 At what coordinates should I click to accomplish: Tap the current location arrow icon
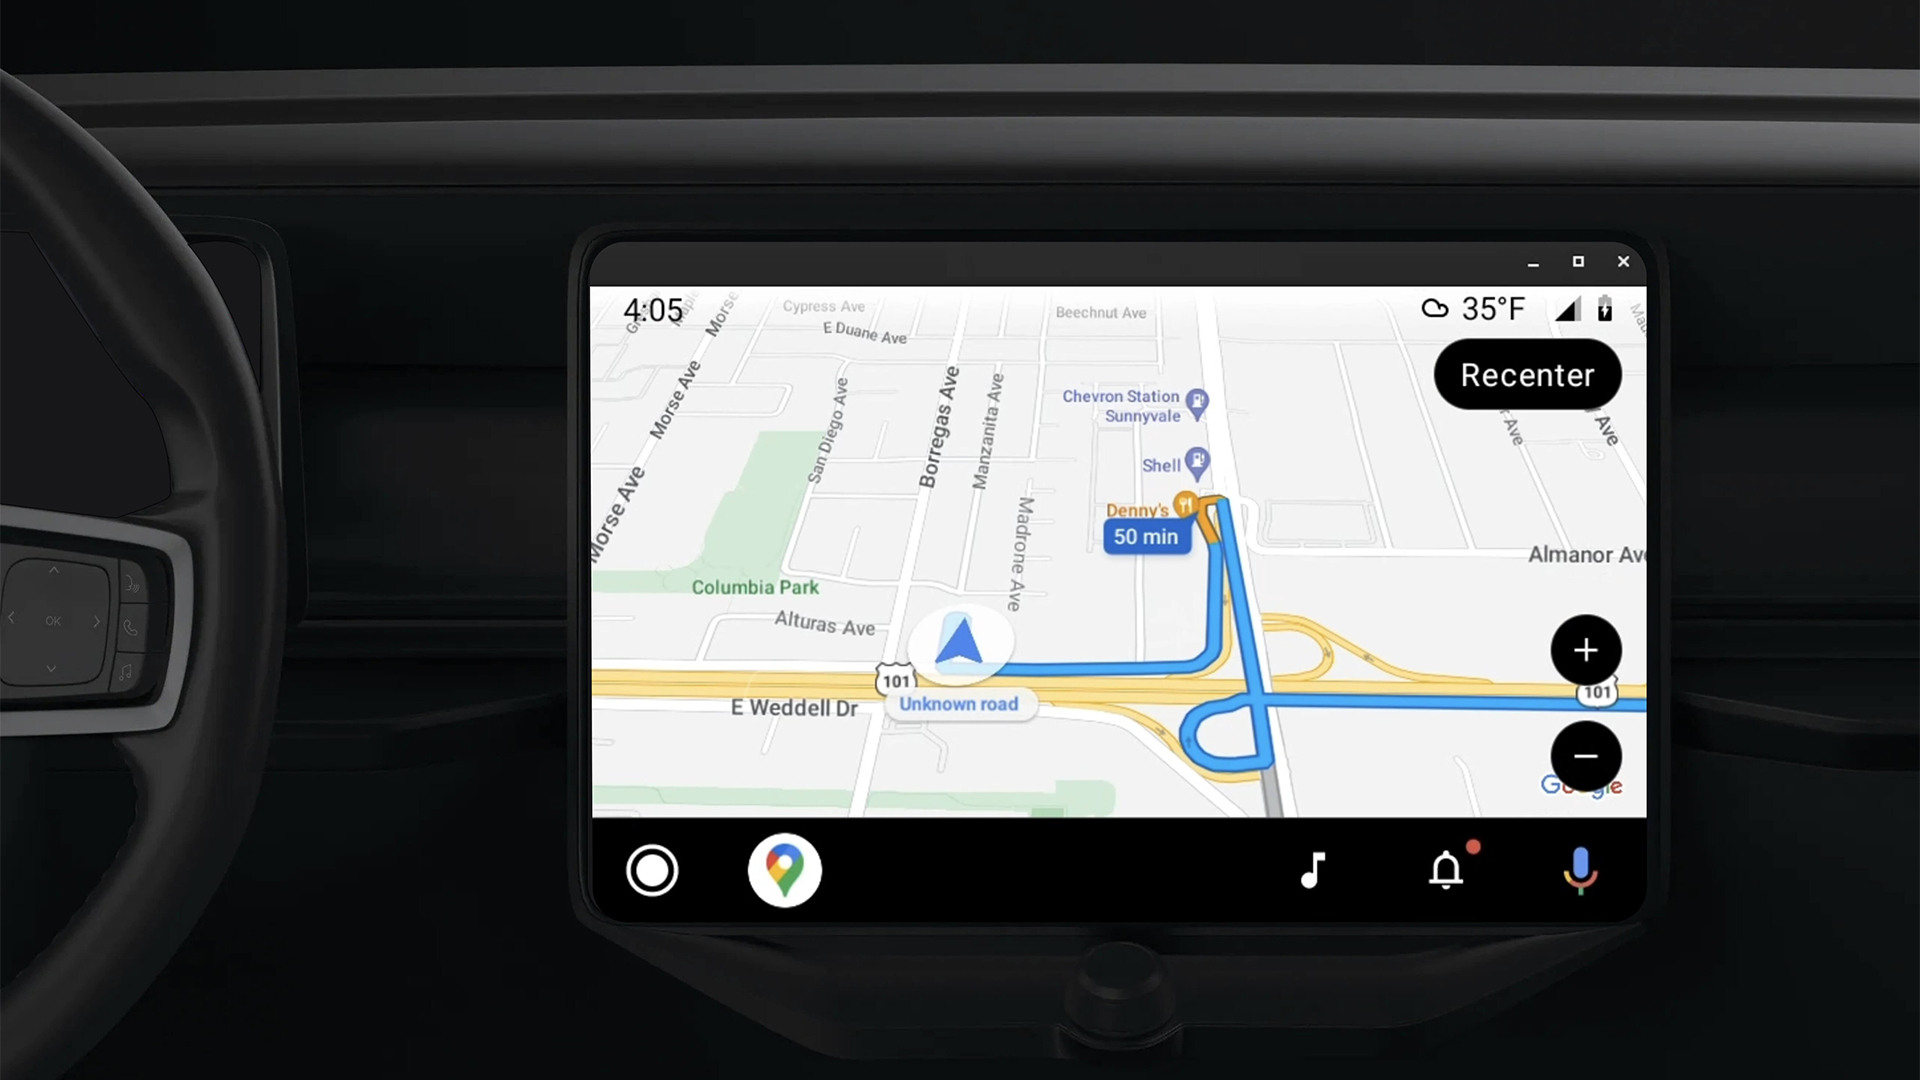click(960, 644)
